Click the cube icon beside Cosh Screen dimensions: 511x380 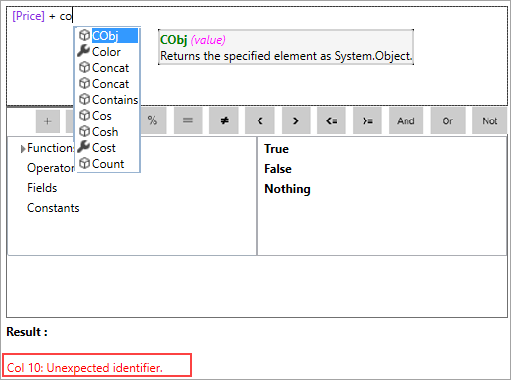(84, 131)
